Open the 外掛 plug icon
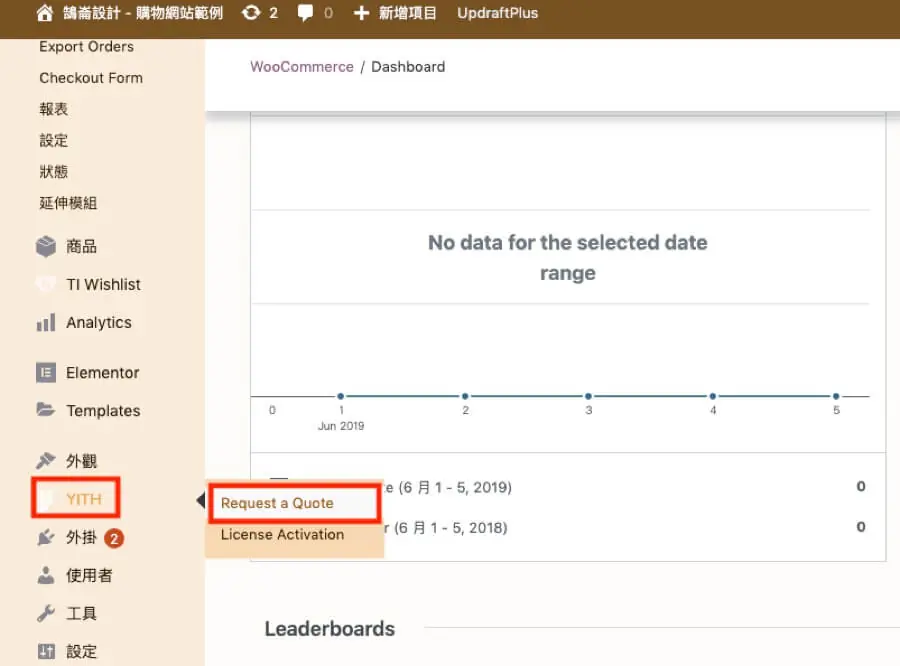The height and width of the screenshot is (666, 900). 46,537
